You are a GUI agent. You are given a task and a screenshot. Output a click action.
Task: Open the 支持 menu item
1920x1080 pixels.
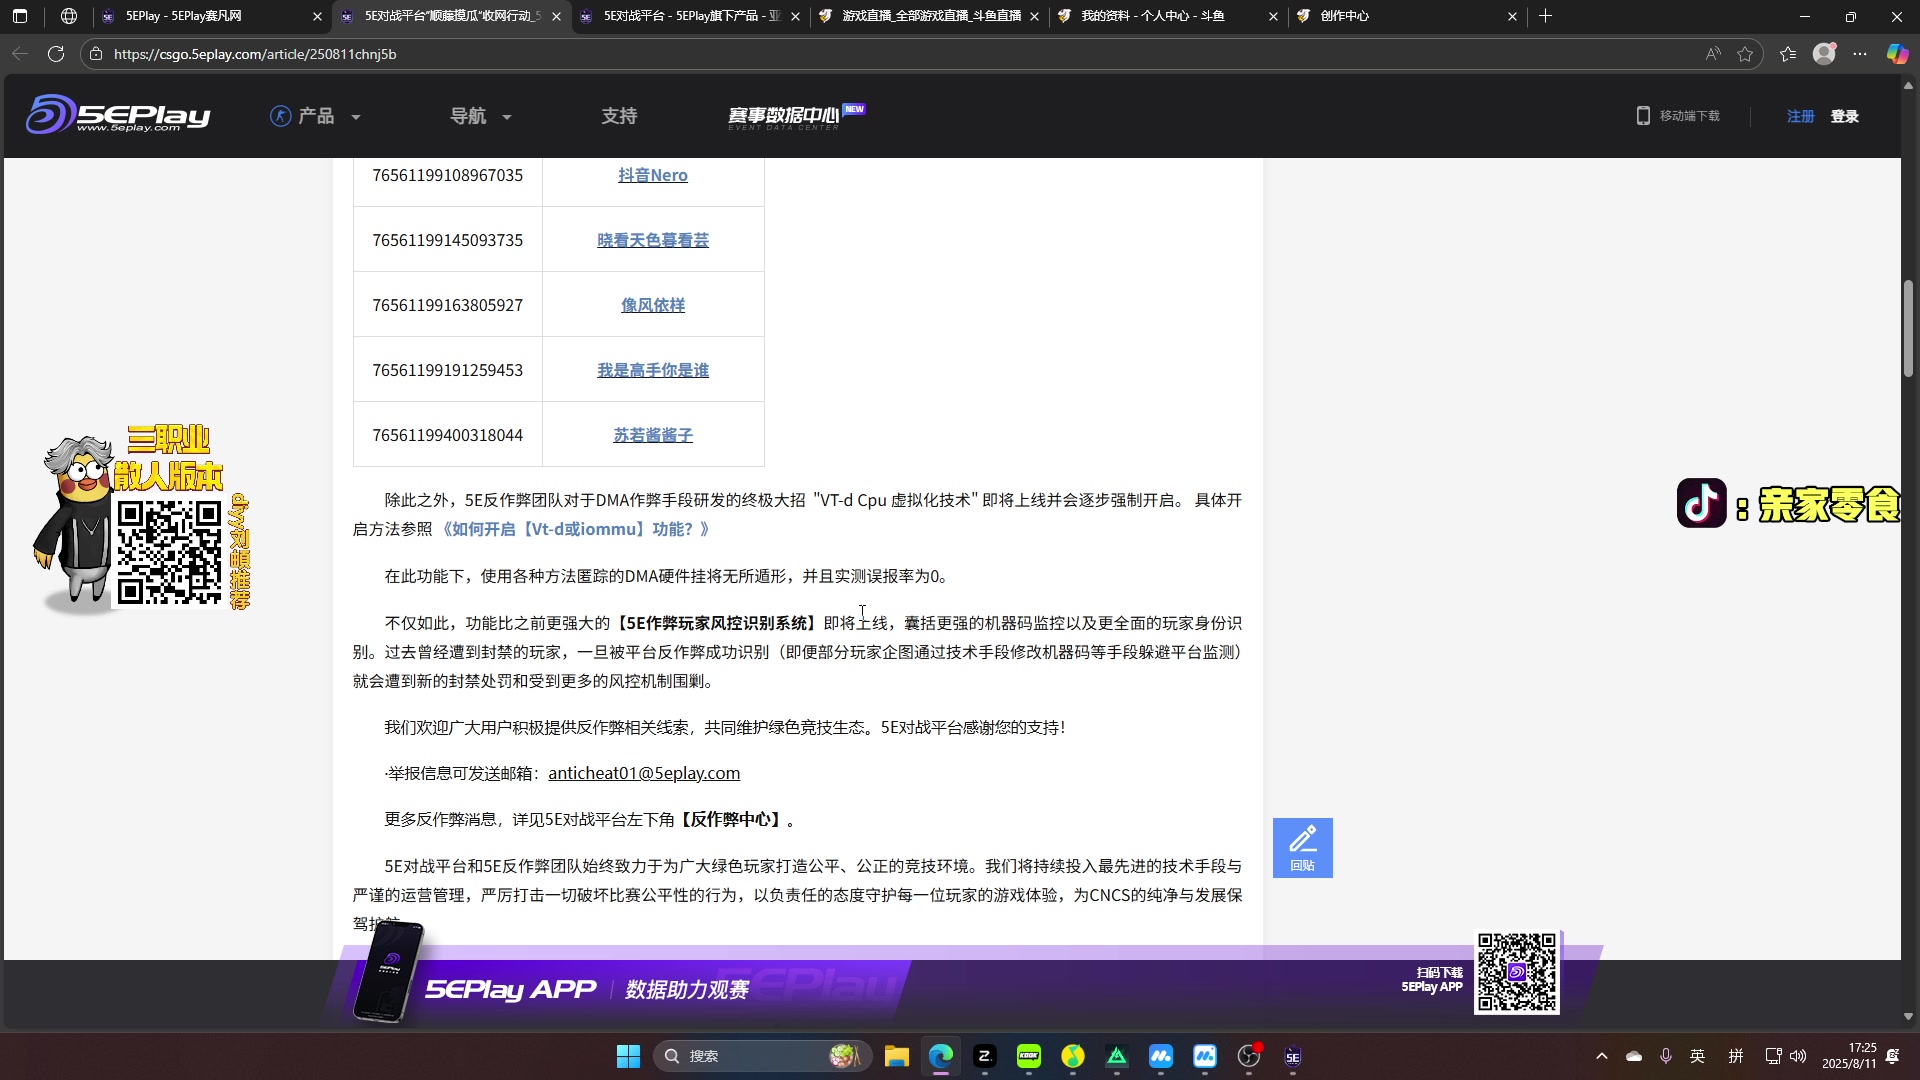point(619,116)
